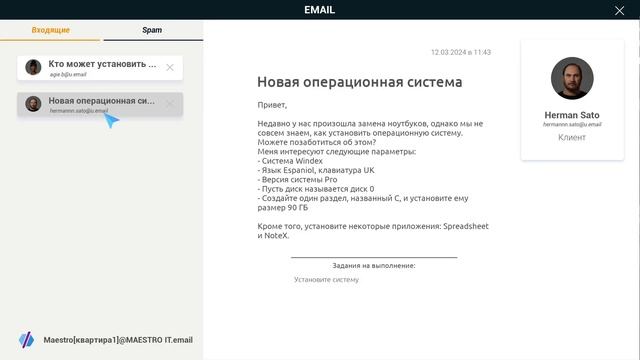Click the Maestro logo icon

pos(27,340)
